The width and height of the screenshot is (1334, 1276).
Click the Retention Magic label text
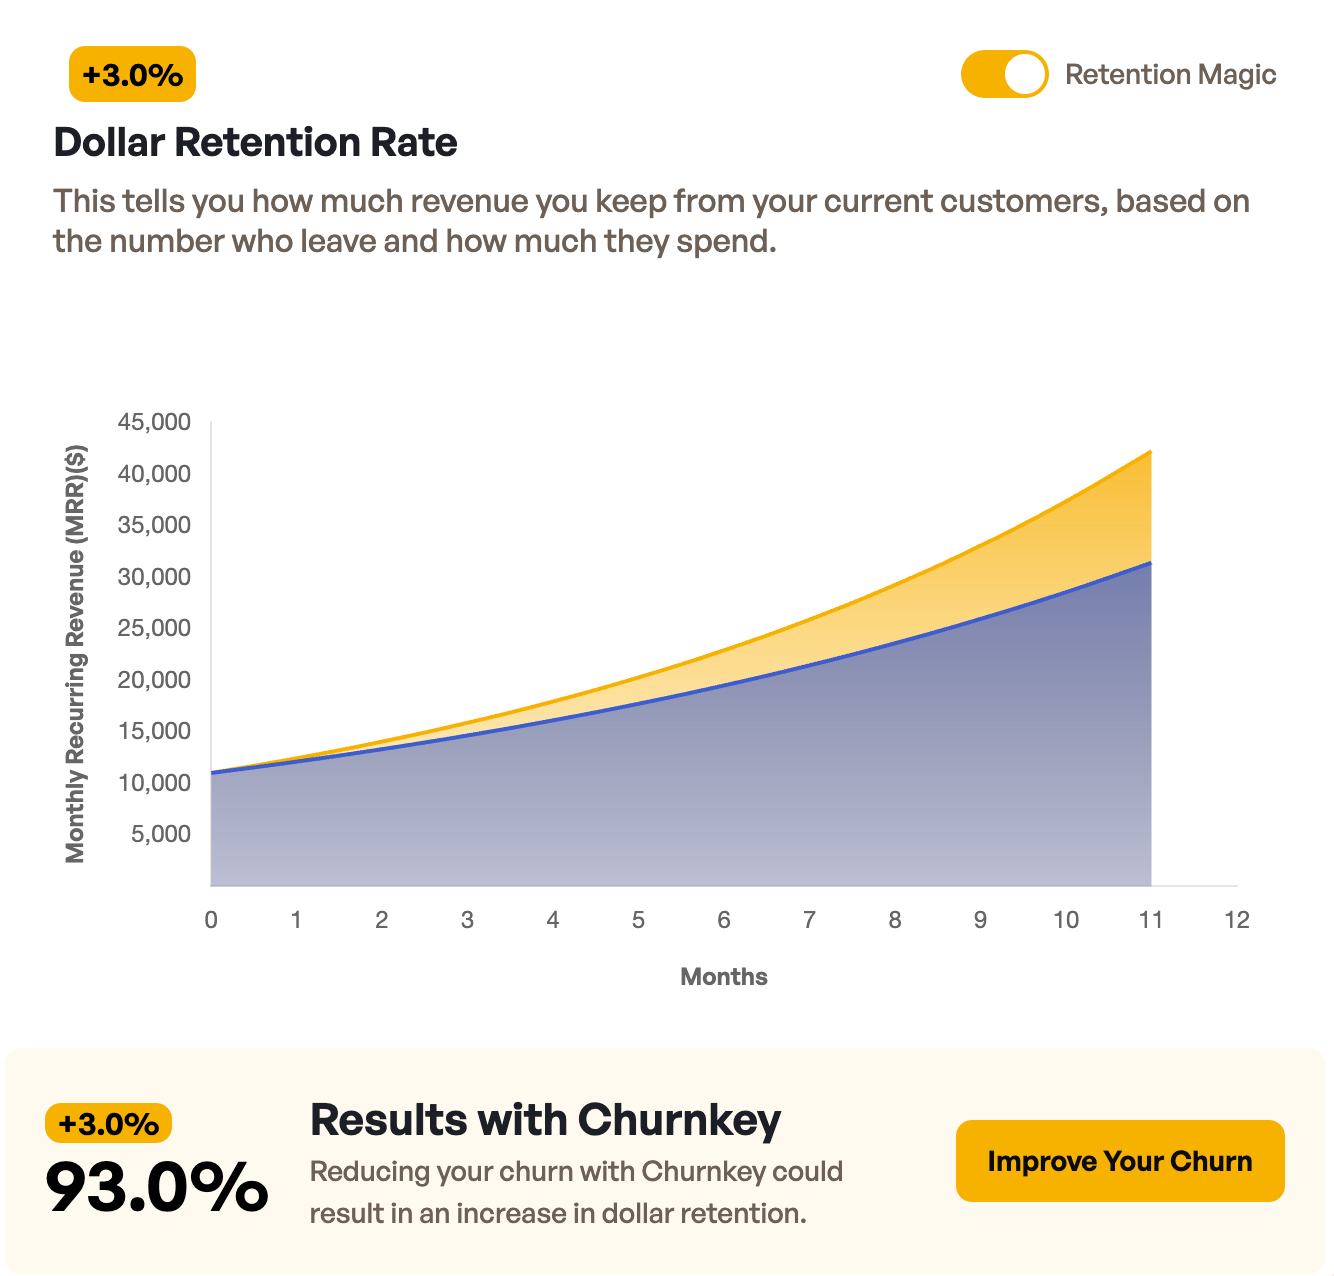point(1170,75)
